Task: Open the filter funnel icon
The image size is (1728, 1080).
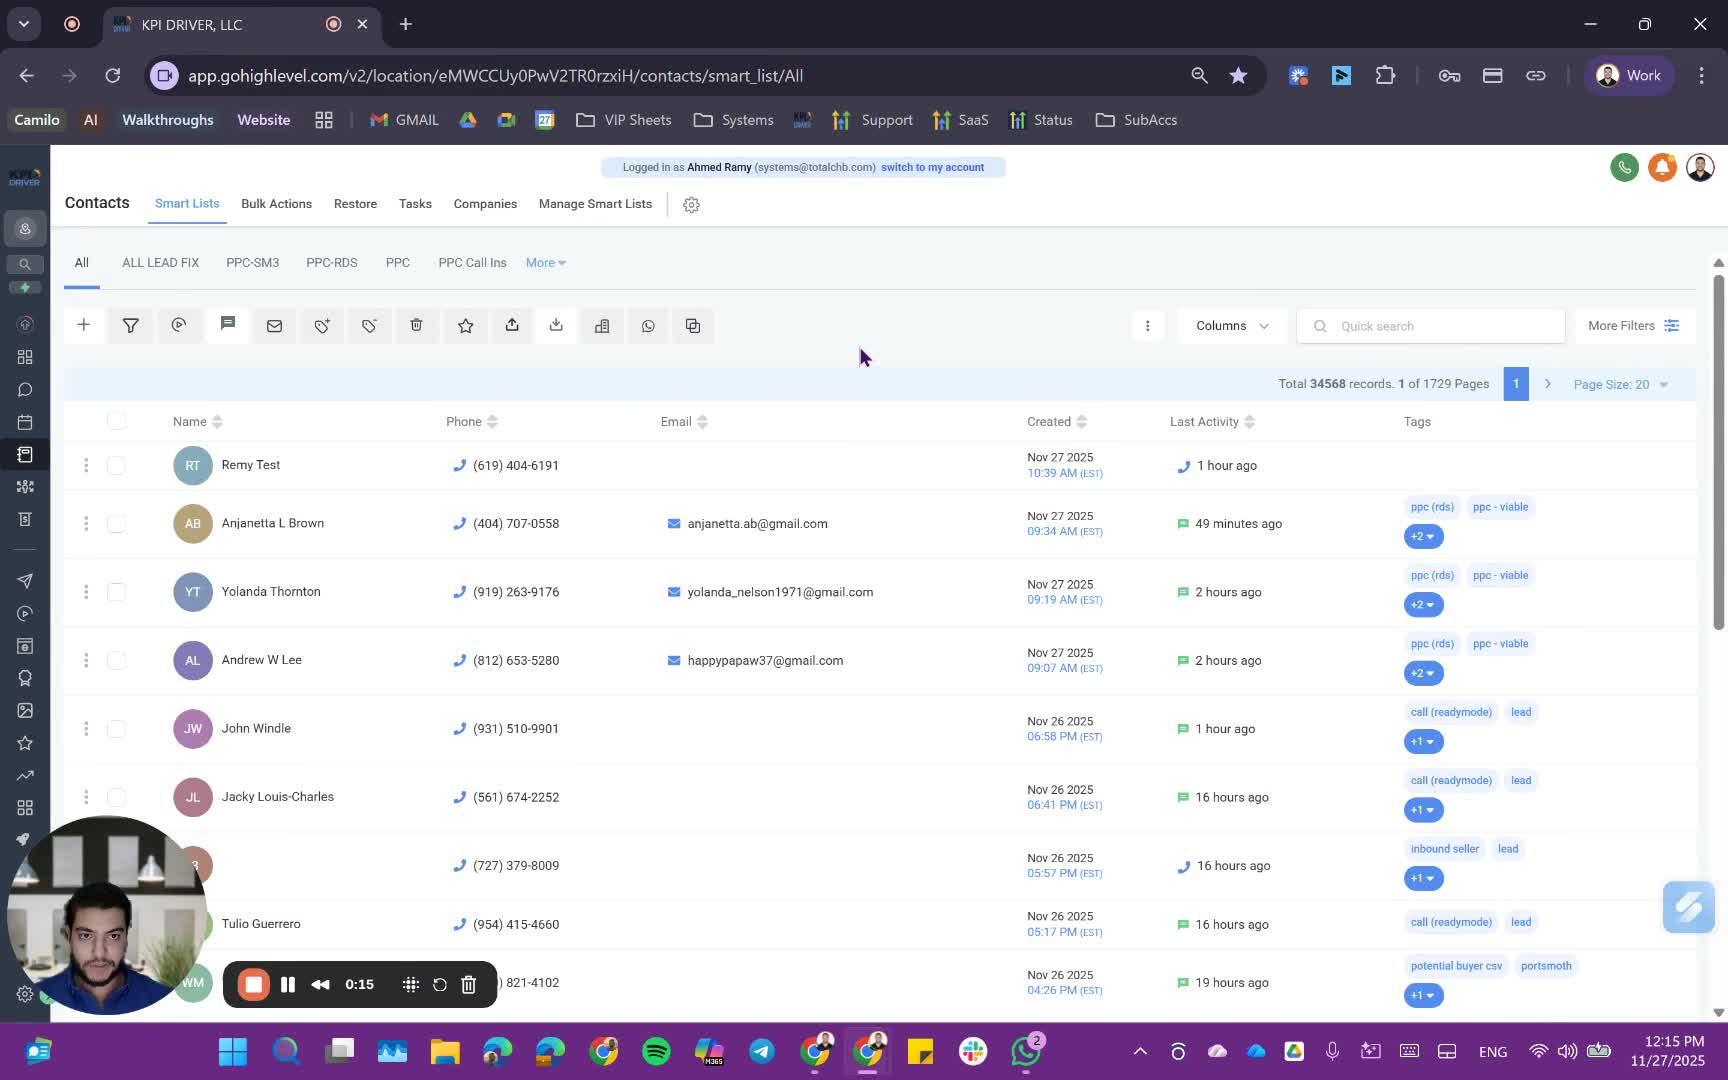Action: tap(131, 325)
